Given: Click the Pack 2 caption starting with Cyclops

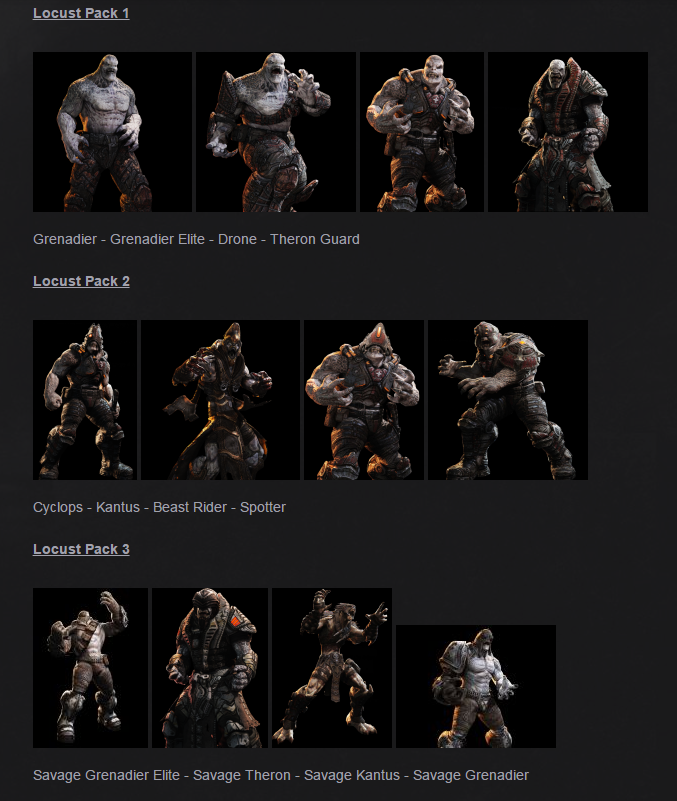Looking at the screenshot, I should tap(159, 507).
